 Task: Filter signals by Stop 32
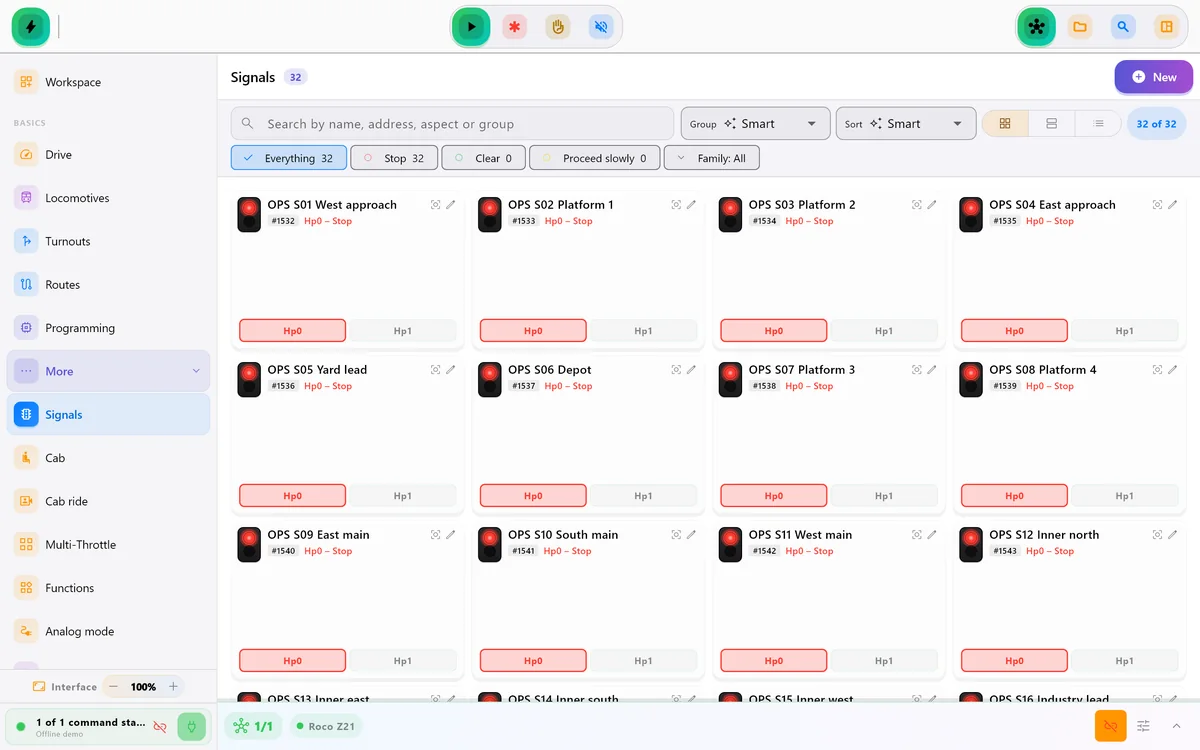coord(394,158)
